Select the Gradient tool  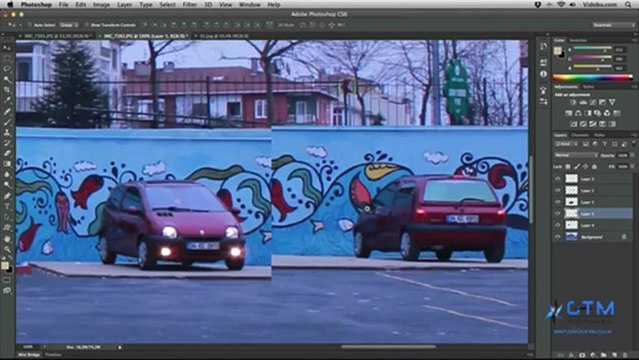(7, 164)
